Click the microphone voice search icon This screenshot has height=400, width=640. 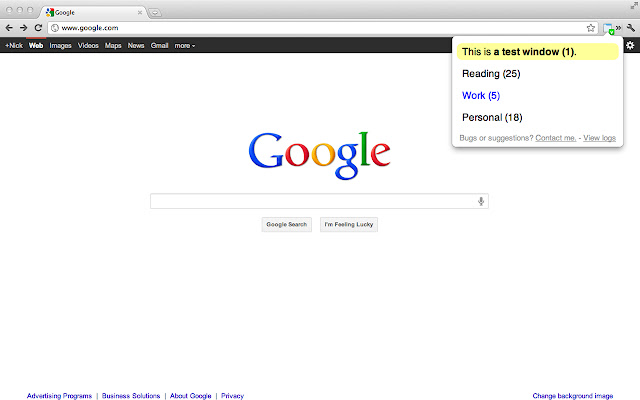(x=481, y=201)
